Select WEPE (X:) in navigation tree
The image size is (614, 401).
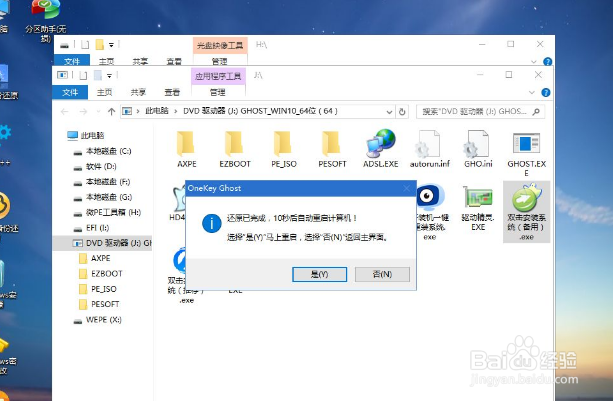(103, 320)
